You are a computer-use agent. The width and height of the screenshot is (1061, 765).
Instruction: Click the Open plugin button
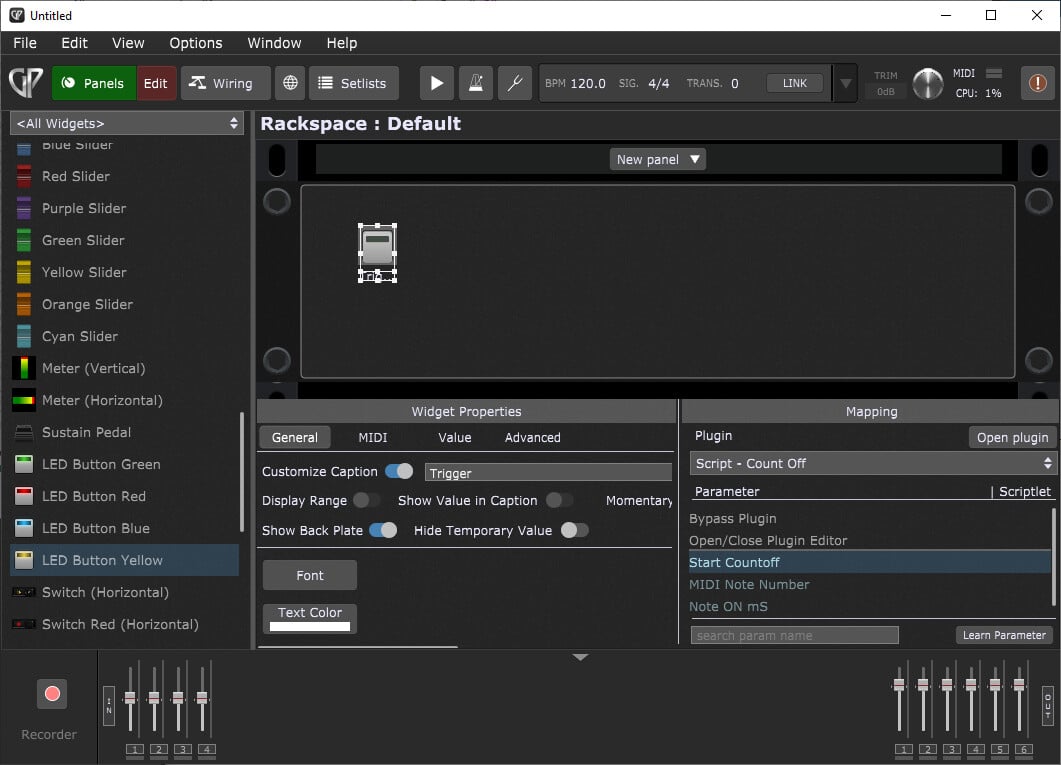1013,437
